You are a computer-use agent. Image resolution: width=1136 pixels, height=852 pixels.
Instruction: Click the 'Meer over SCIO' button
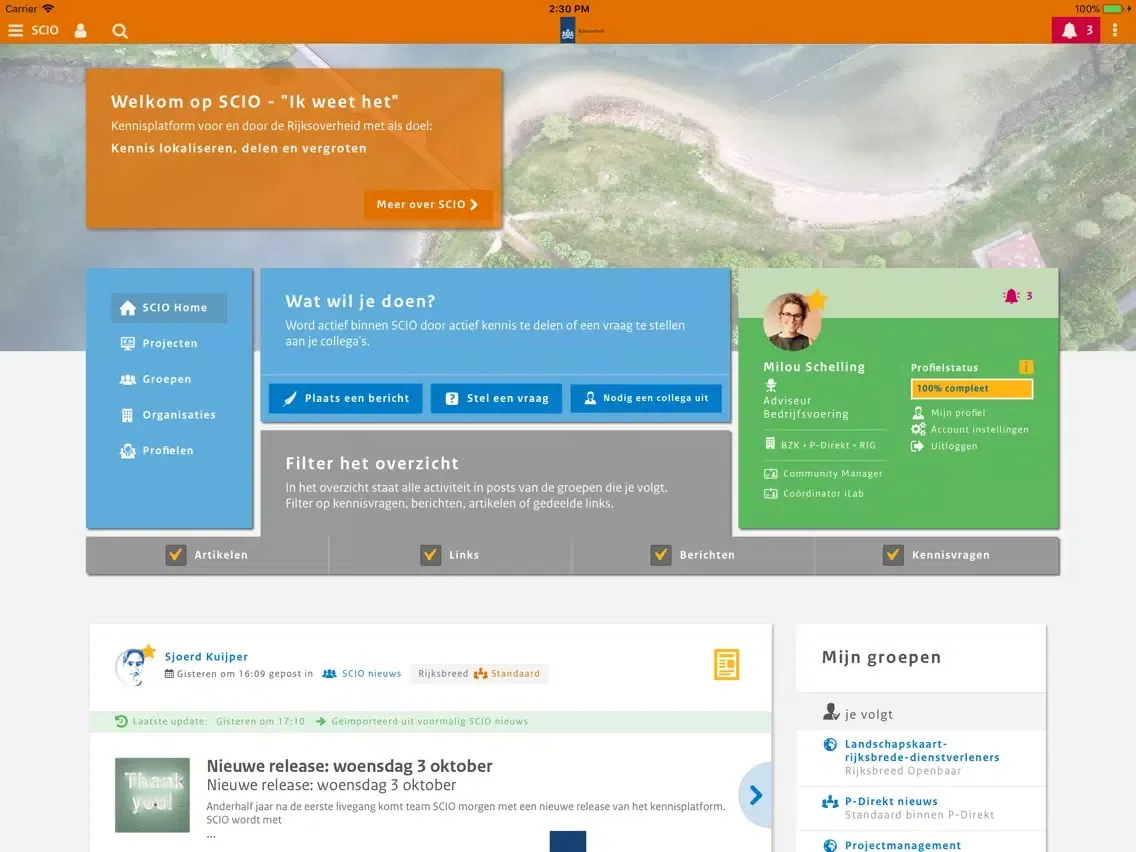tap(428, 205)
